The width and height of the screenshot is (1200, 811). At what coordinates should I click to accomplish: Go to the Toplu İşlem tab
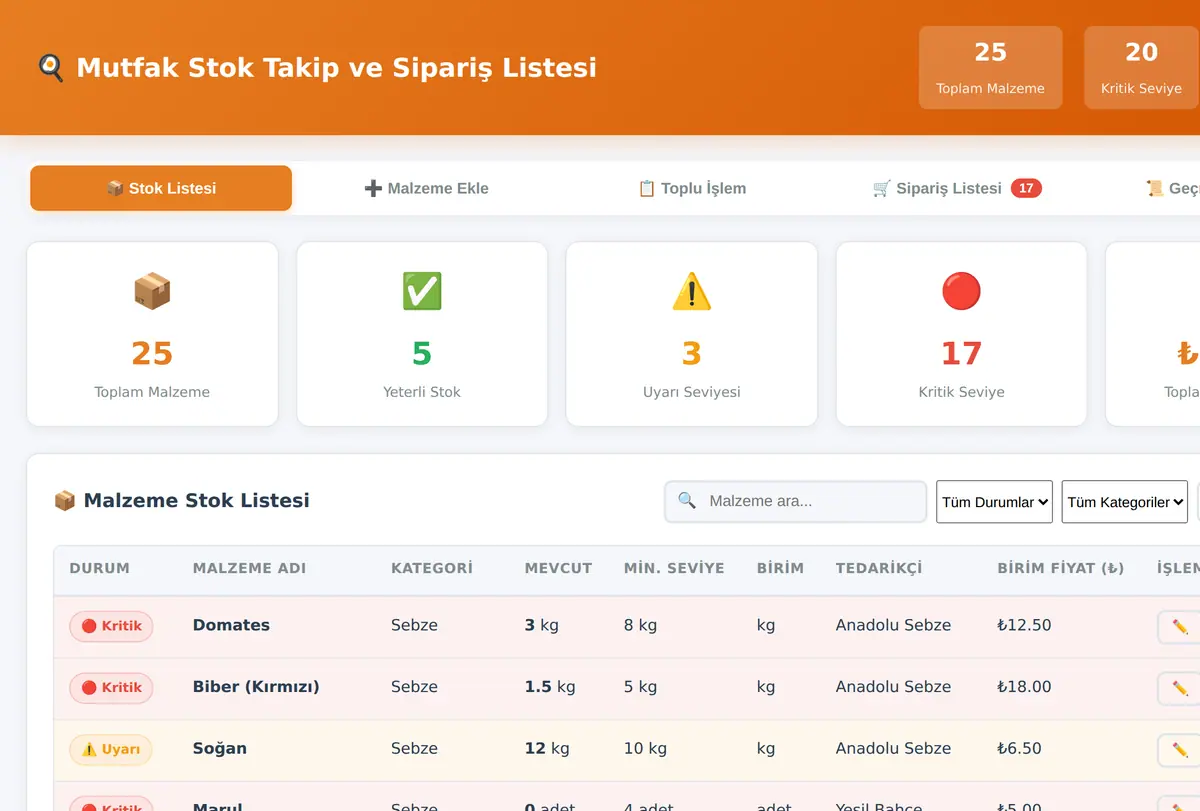[692, 188]
